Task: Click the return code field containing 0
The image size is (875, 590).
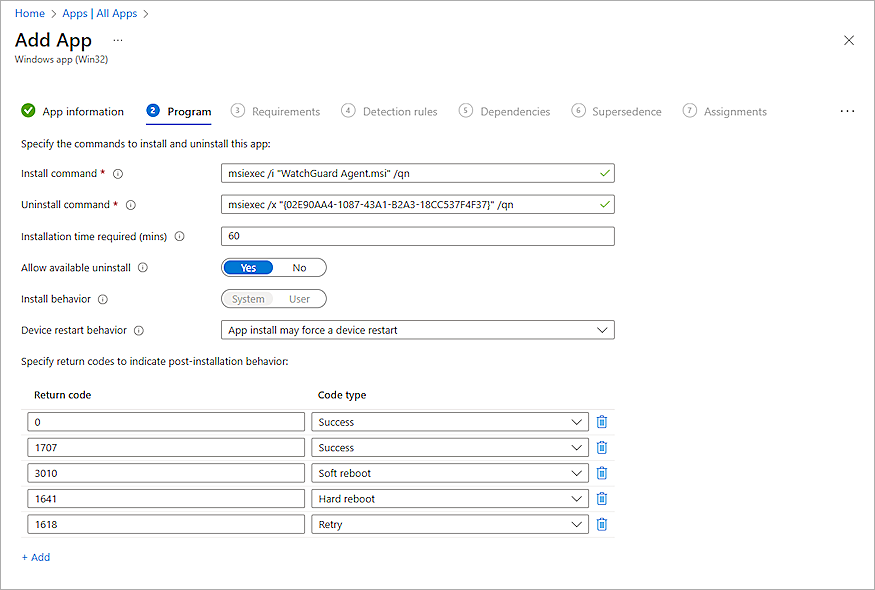Action: click(166, 422)
